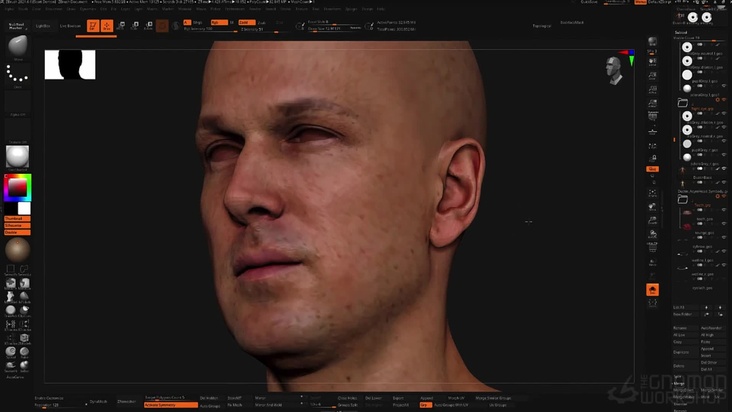Click the texture sphere below the color picker
This screenshot has width=732, height=412.
coord(17,249)
